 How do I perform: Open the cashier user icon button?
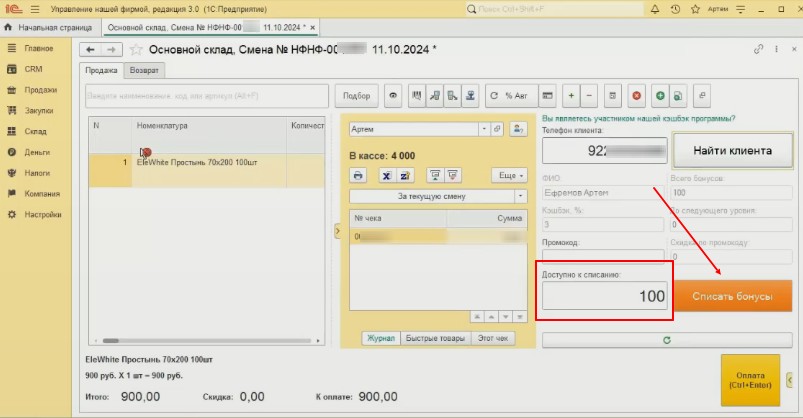tap(518, 129)
